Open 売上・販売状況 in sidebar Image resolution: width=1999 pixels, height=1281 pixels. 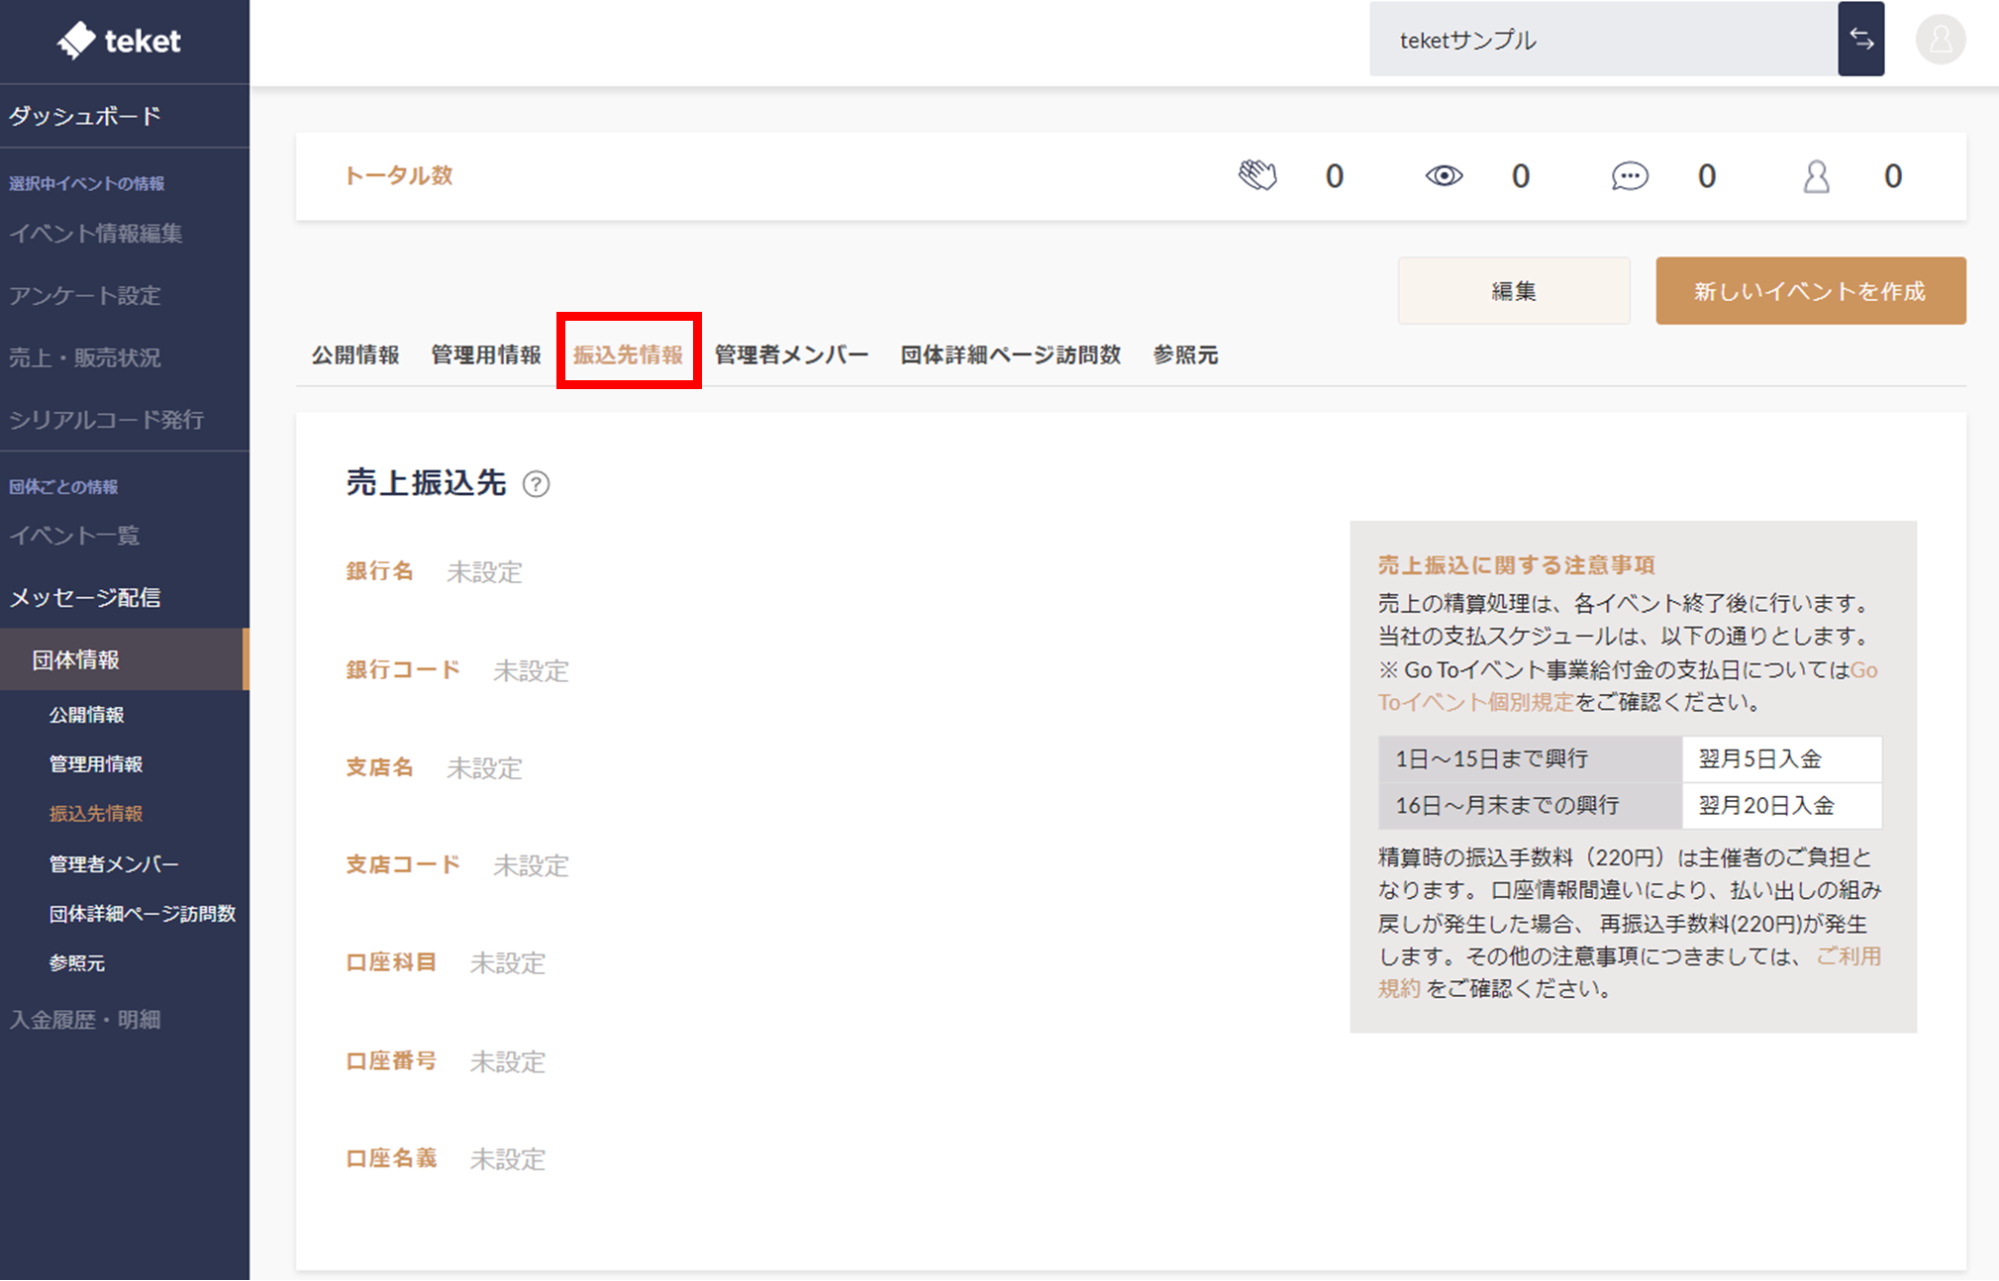pyautogui.click(x=85, y=358)
